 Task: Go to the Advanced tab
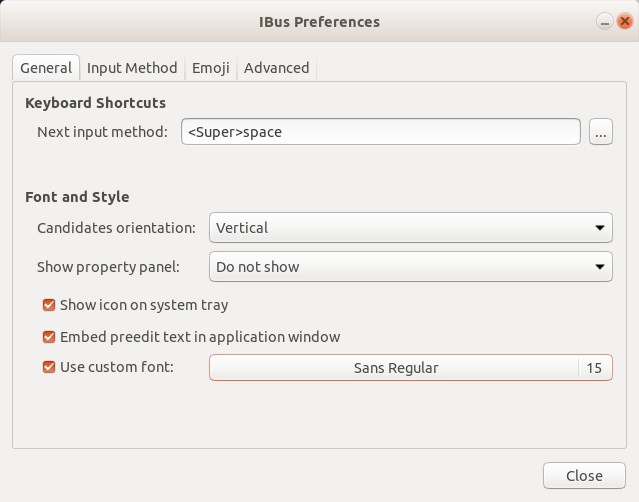276,68
